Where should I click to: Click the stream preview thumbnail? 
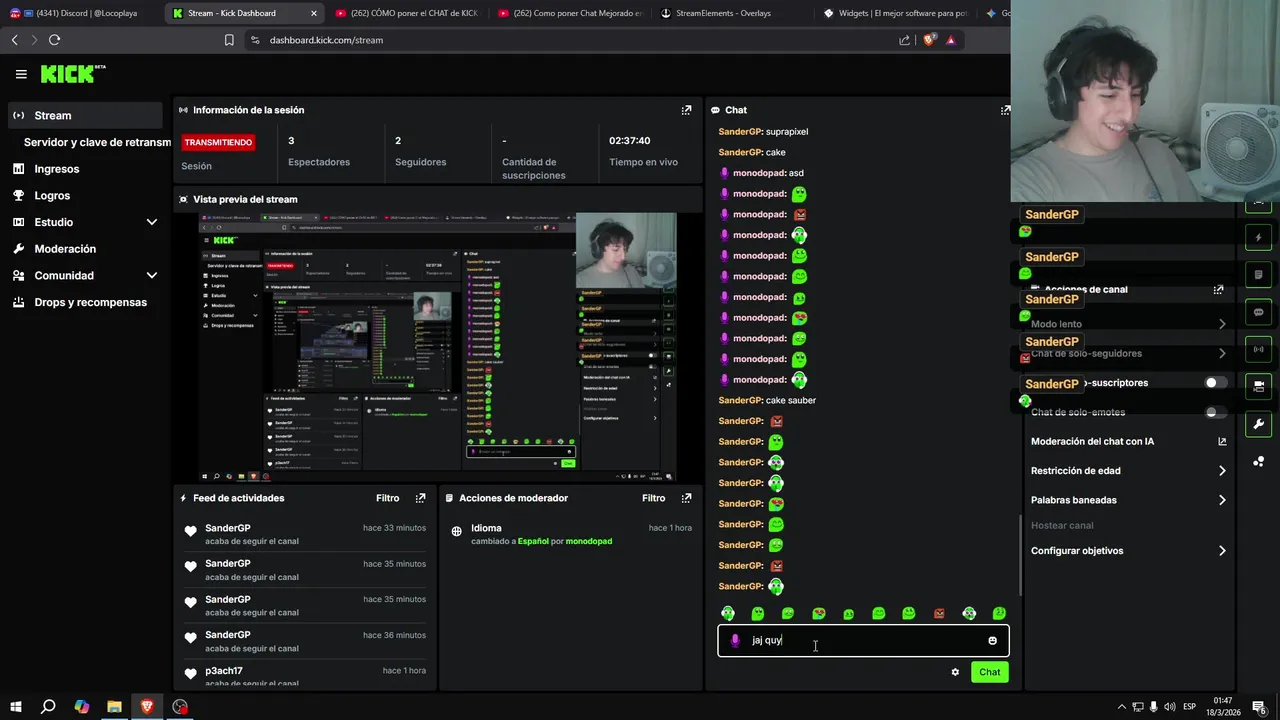tap(438, 346)
